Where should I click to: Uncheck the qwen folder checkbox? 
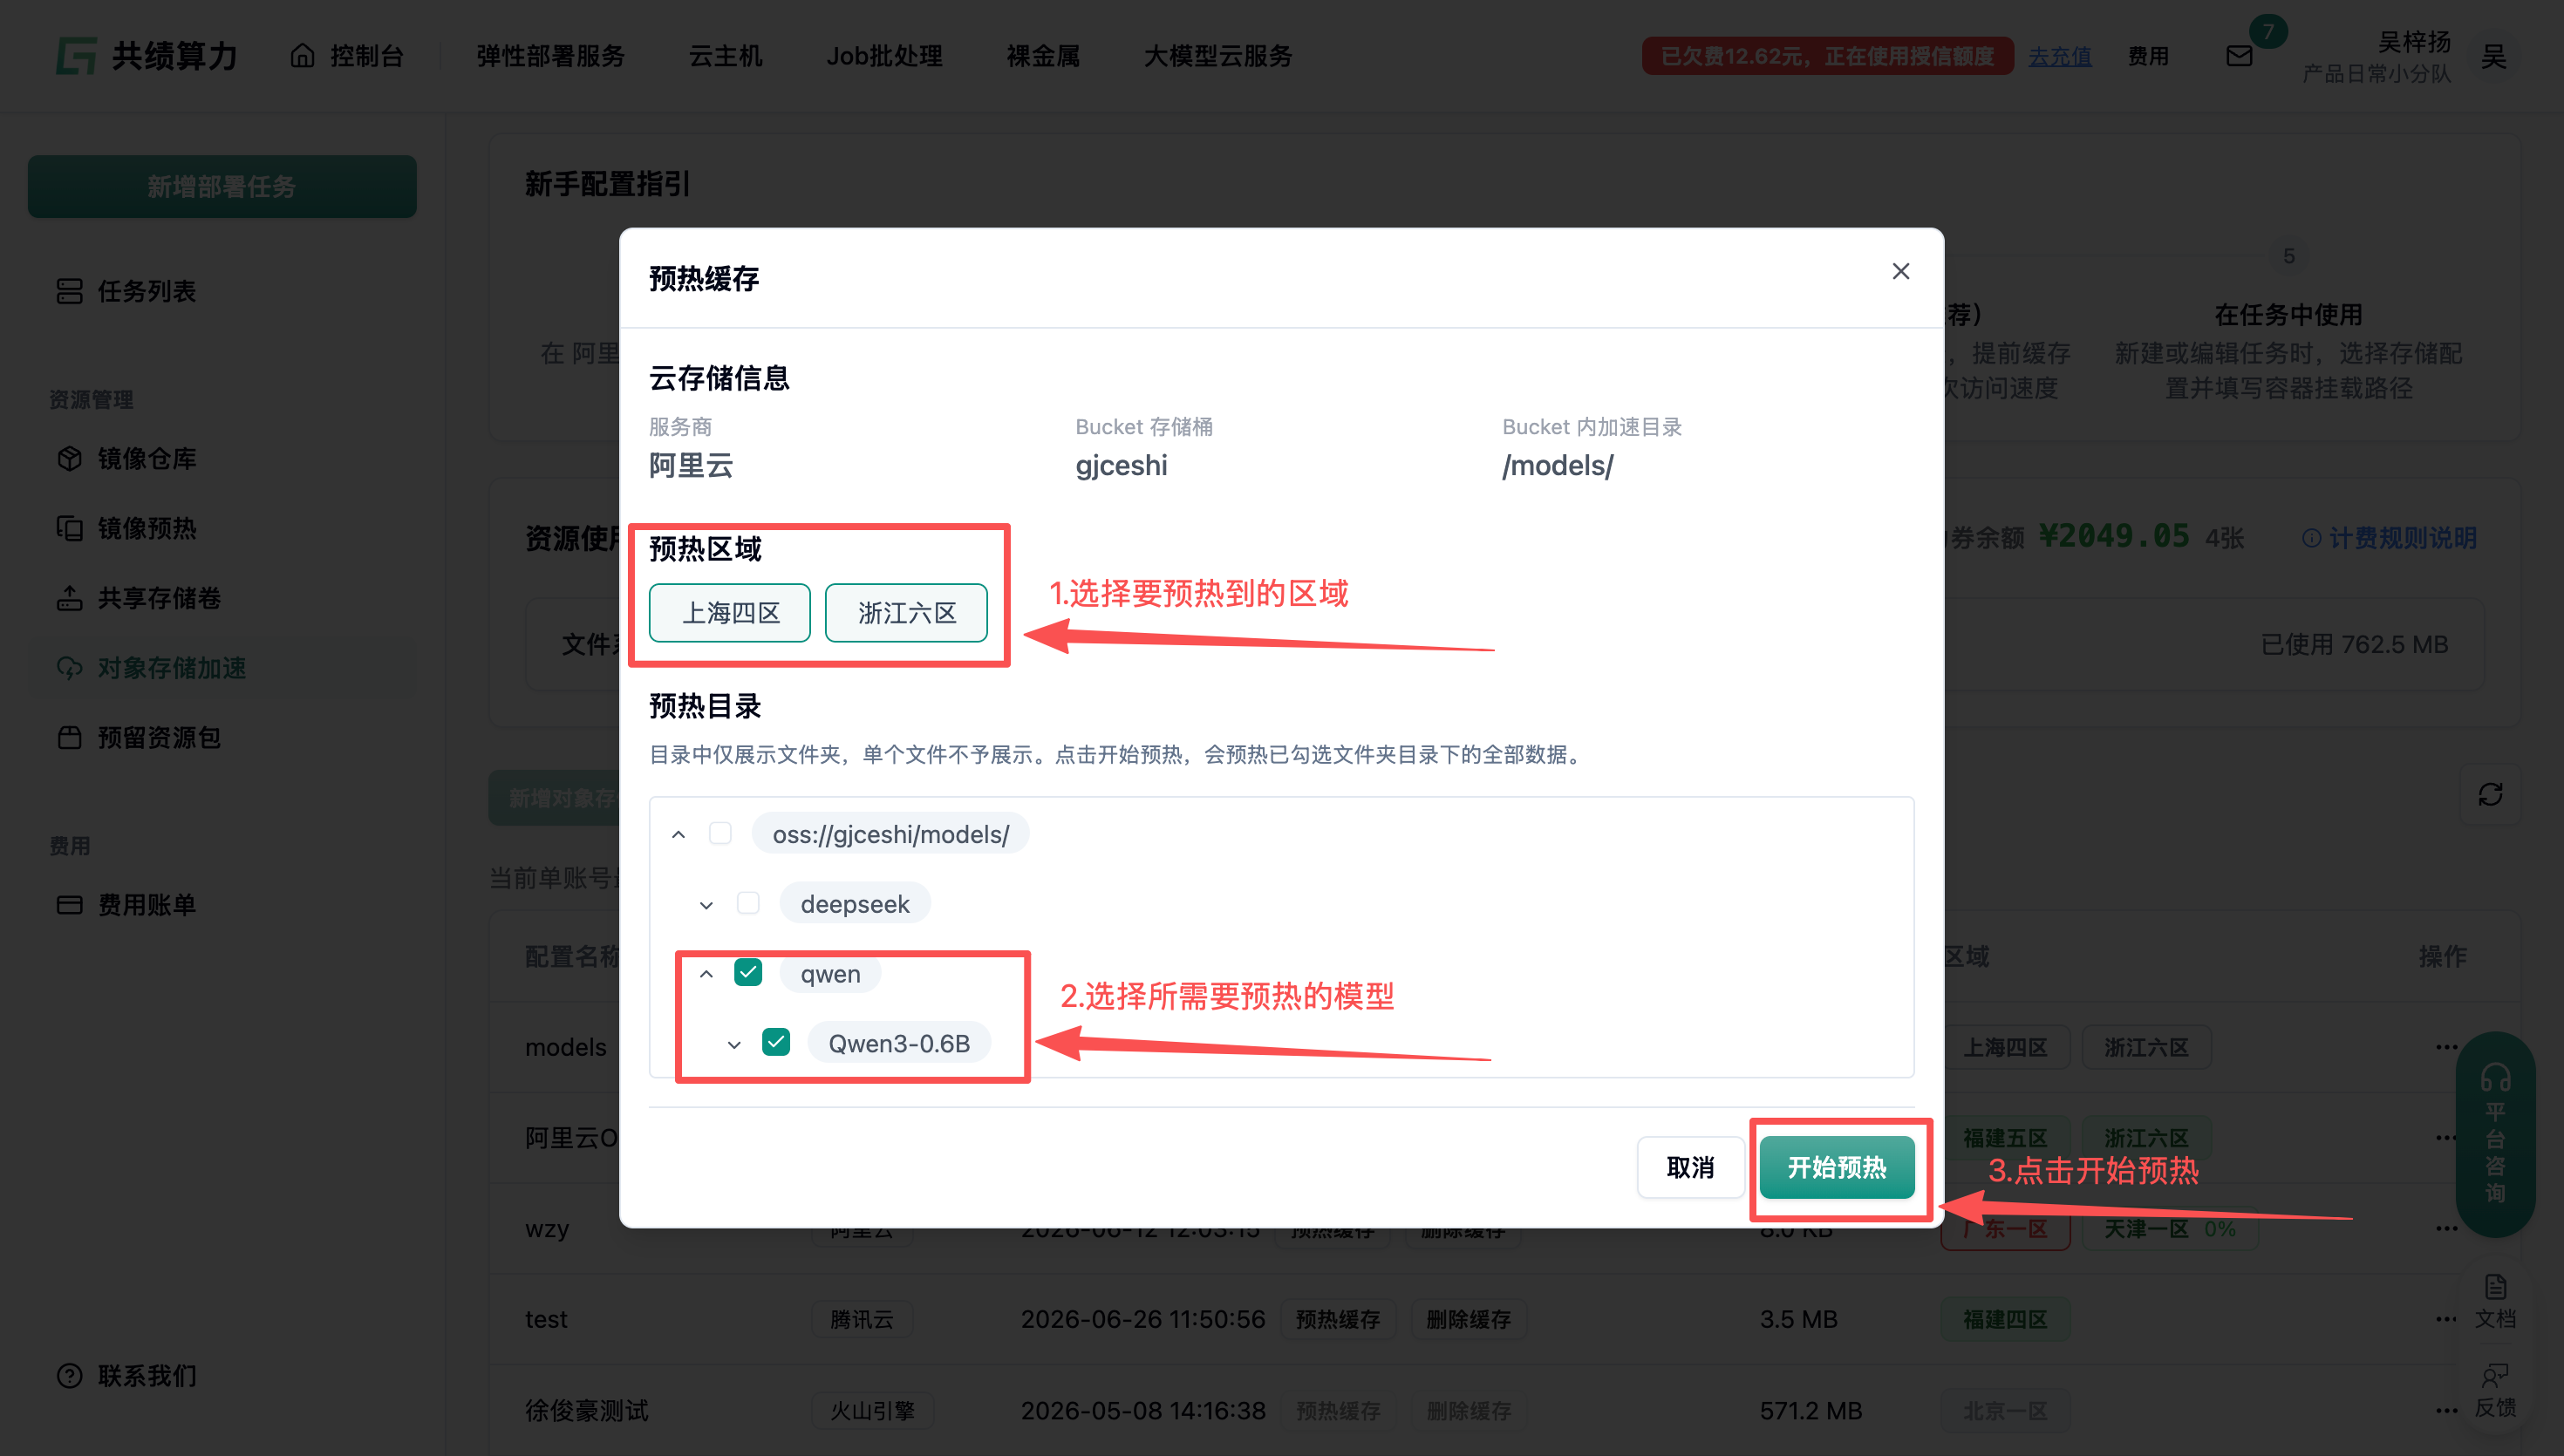click(x=748, y=972)
